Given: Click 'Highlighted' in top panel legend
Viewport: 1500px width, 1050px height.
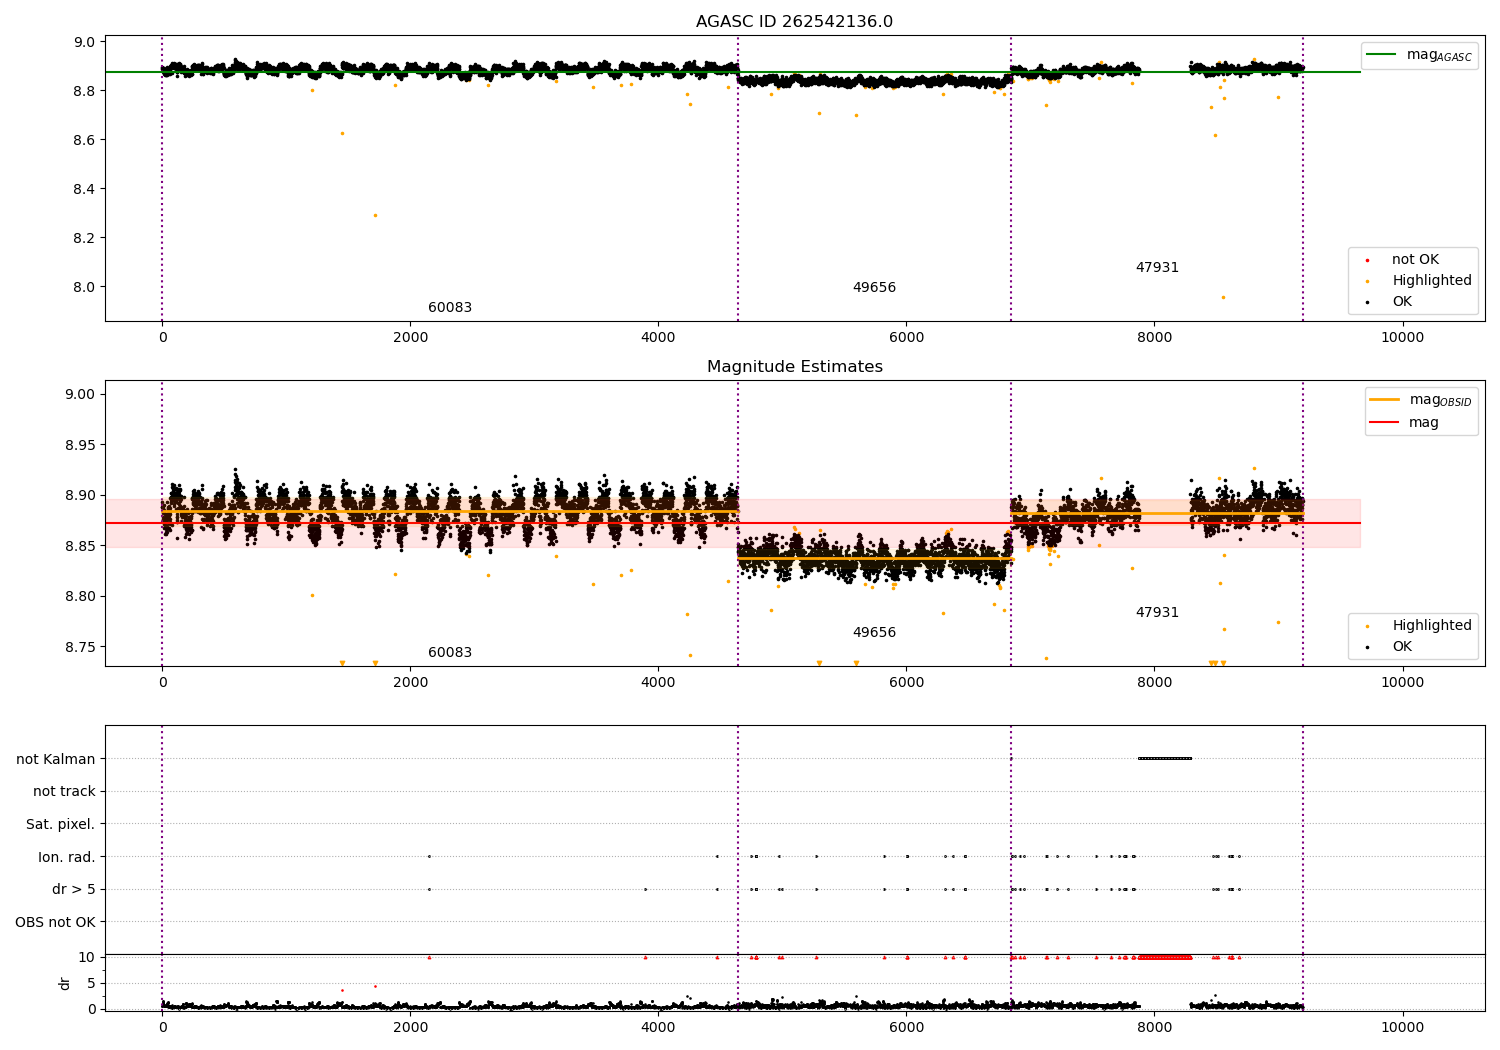Looking at the screenshot, I should (x=1432, y=281).
